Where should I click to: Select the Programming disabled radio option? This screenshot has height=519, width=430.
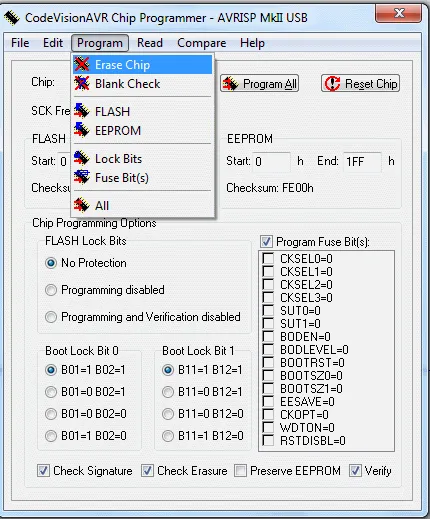coord(51,290)
